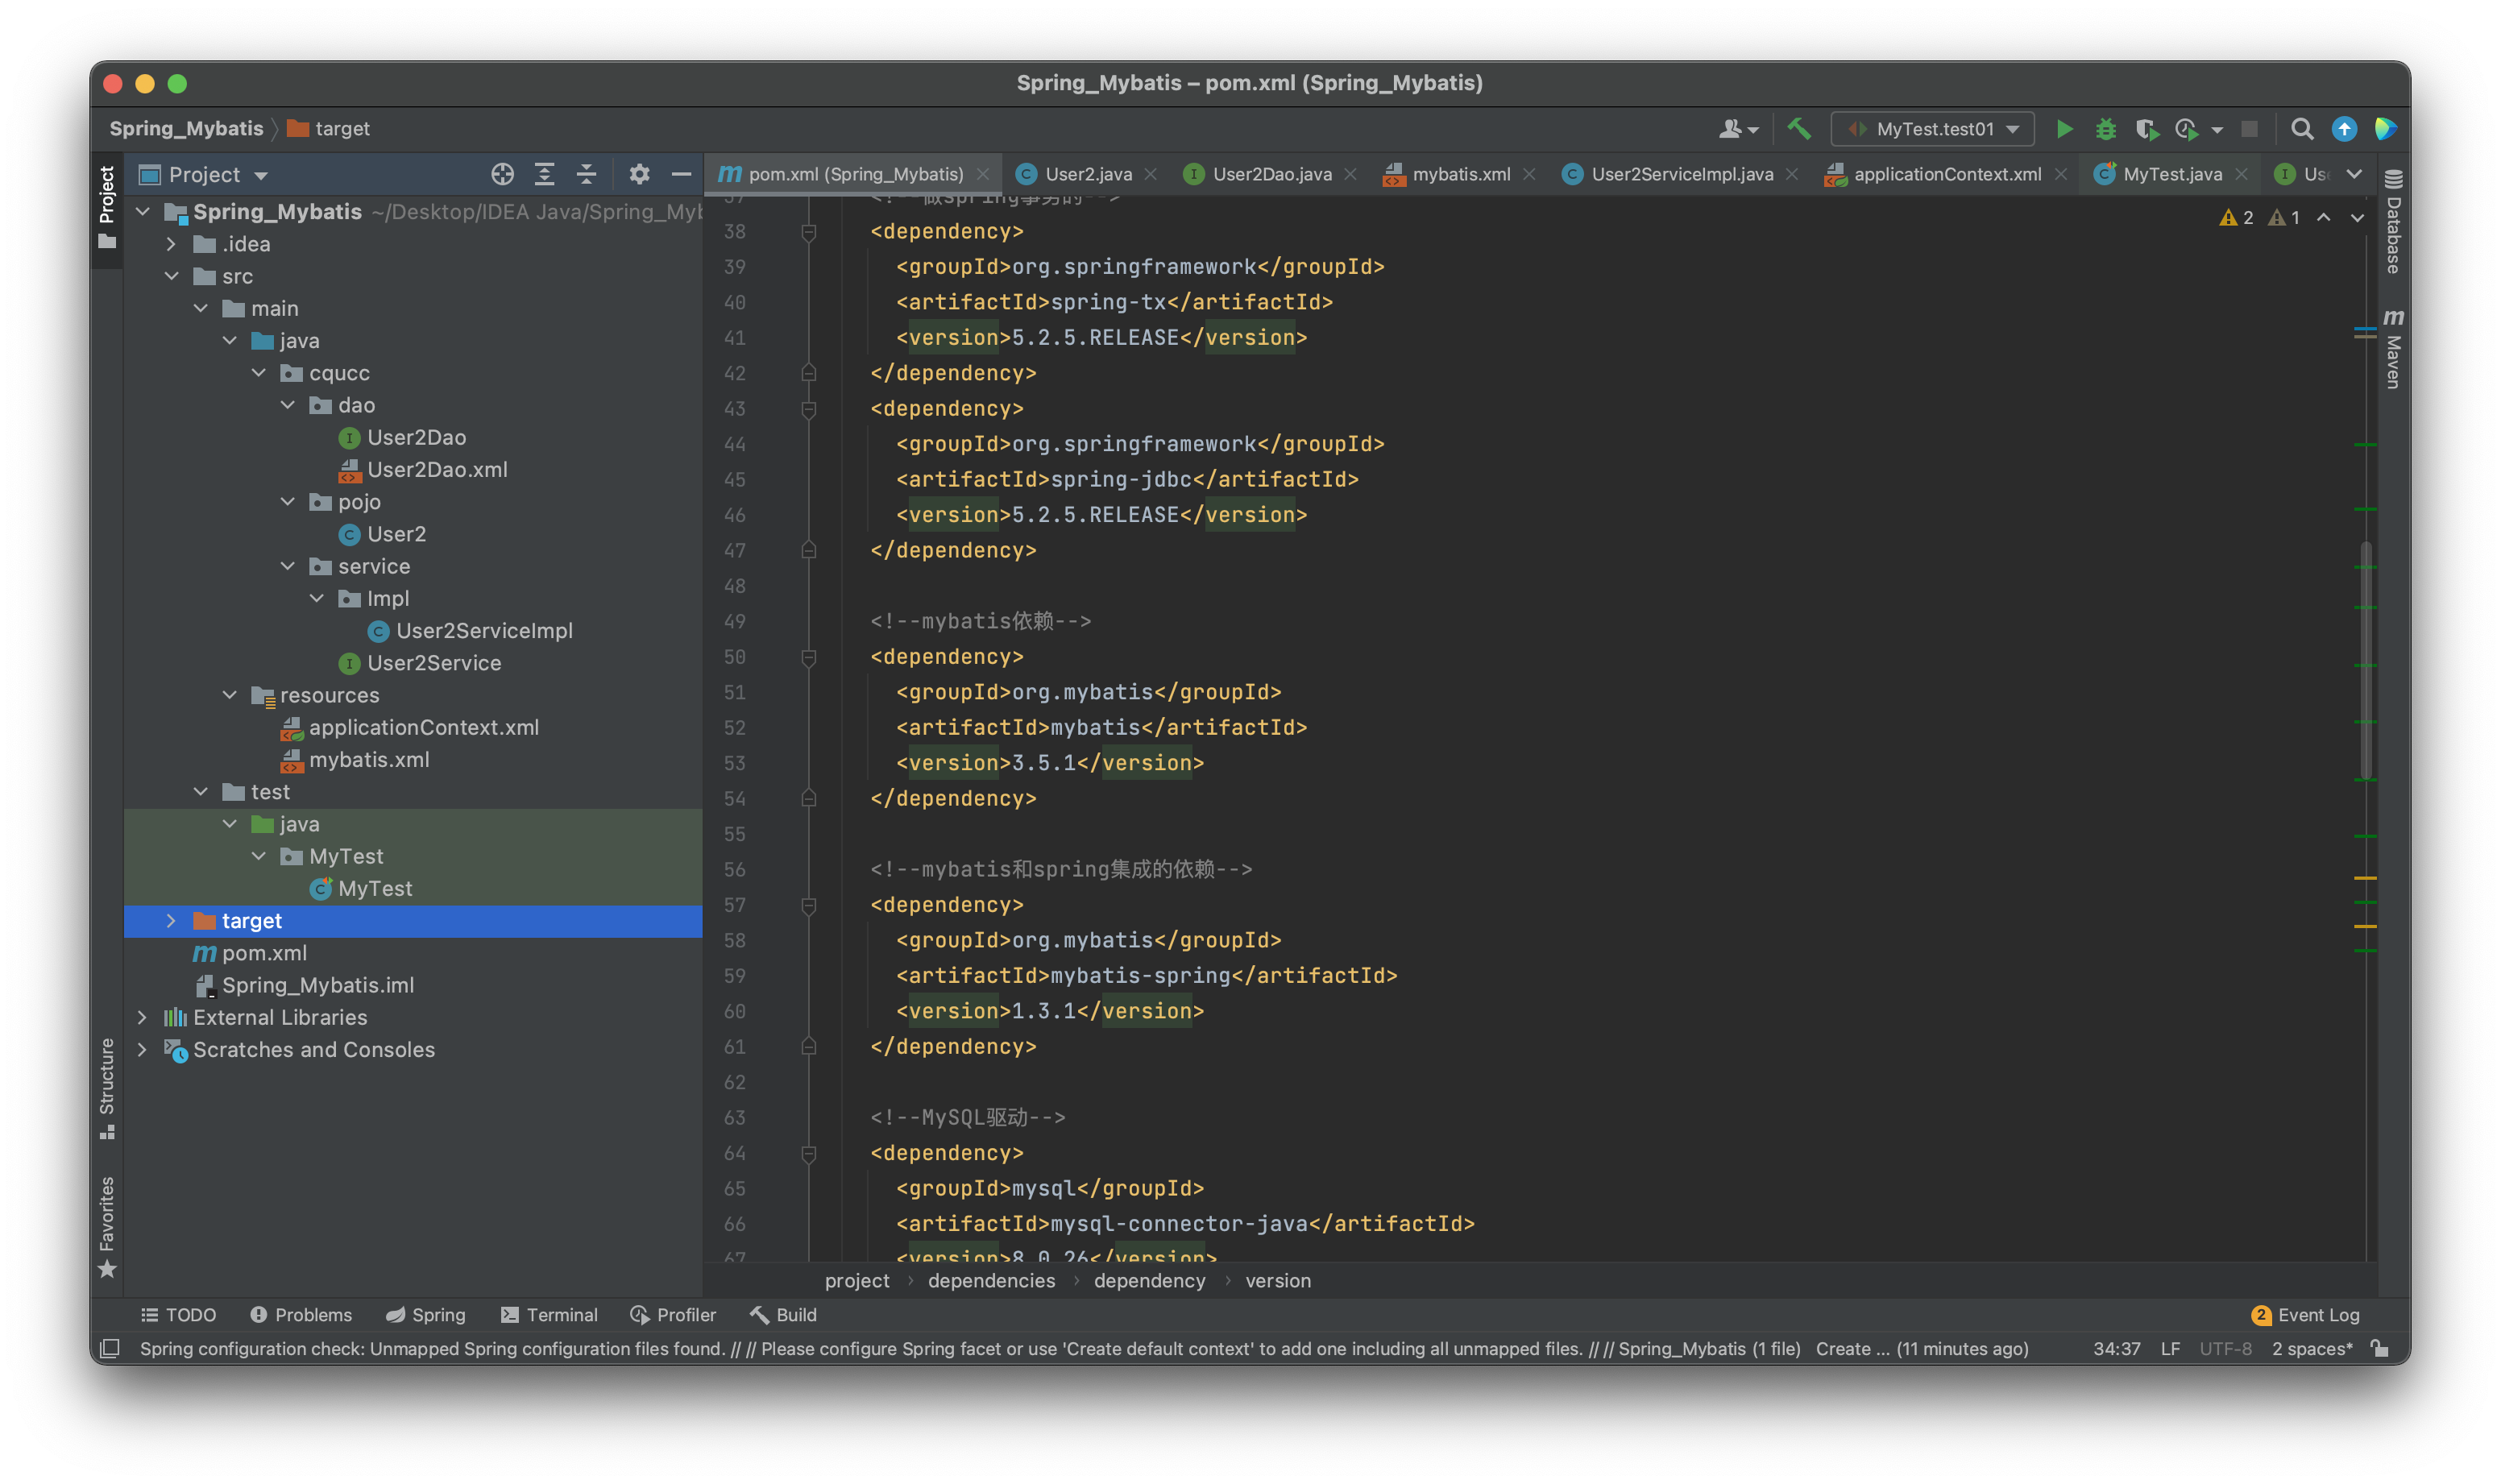Viewport: 2501px width, 1484px height.
Task: Expand the target folder
Action: click(171, 921)
